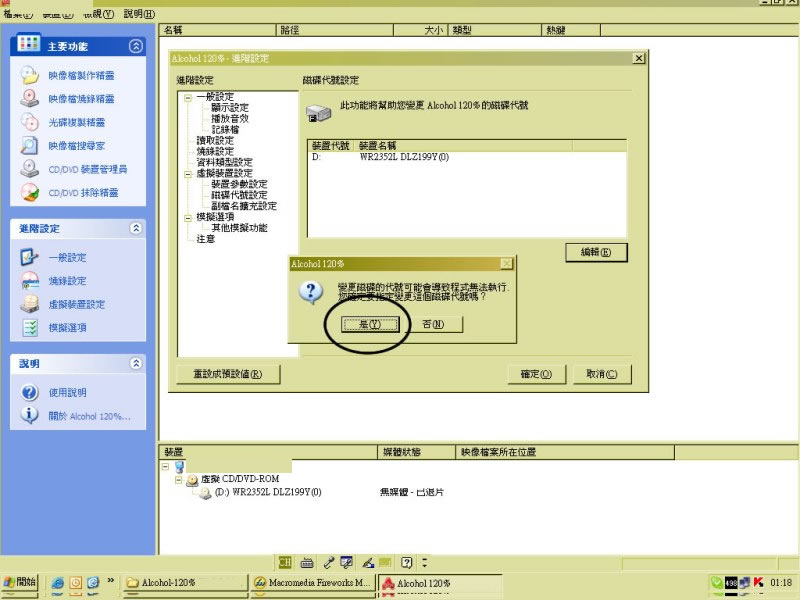Collapse the 進階設定 sidebar panel
Viewport: 800px width, 600px height.
point(136,228)
